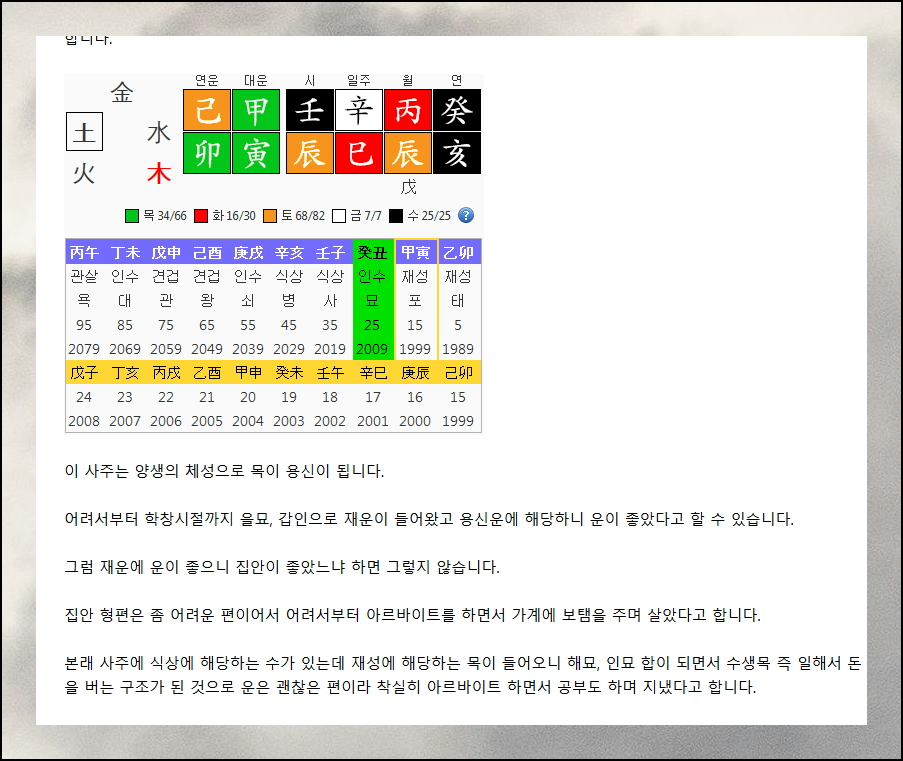Click the age 45 cell
Screen dimensions: 903x761
point(289,325)
